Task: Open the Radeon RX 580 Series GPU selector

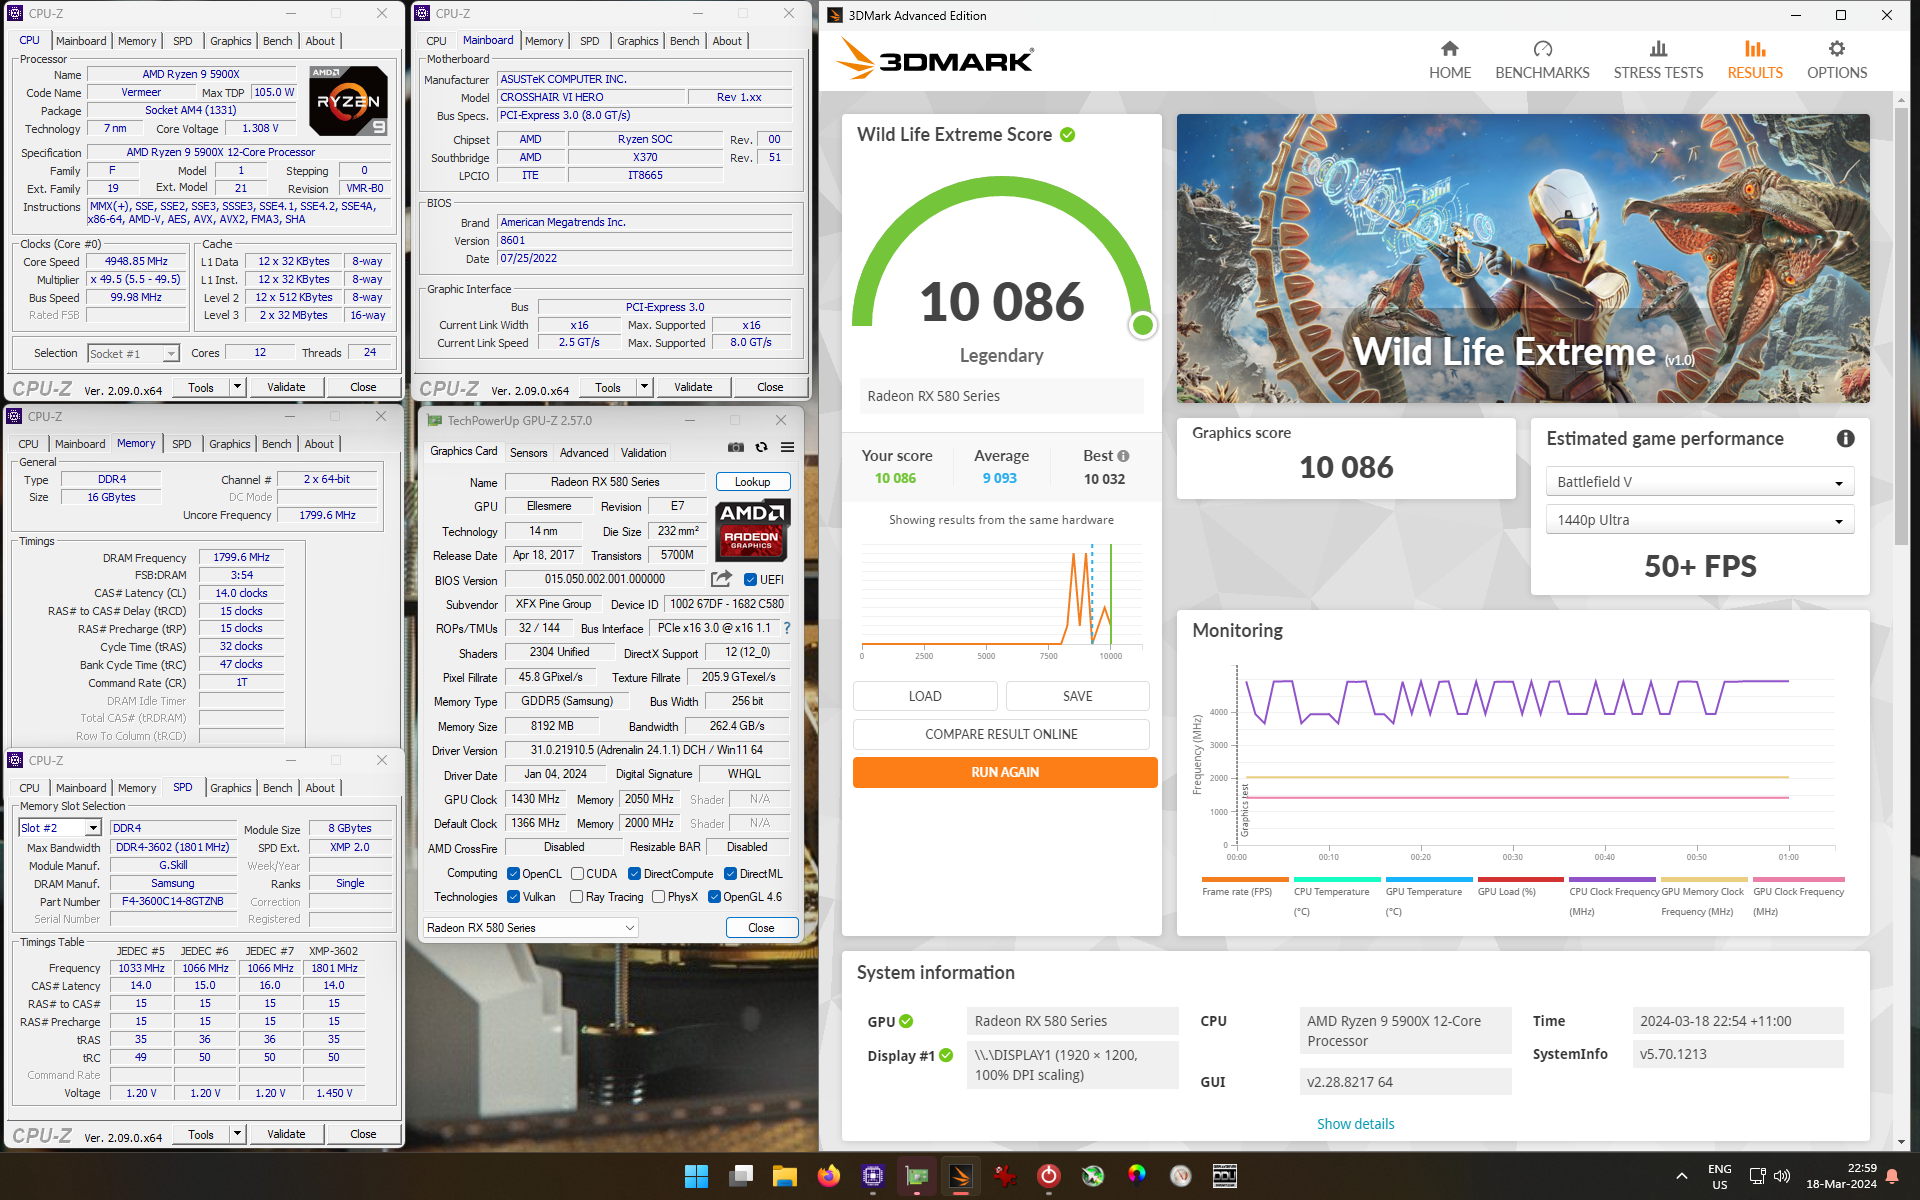Action: click(531, 927)
